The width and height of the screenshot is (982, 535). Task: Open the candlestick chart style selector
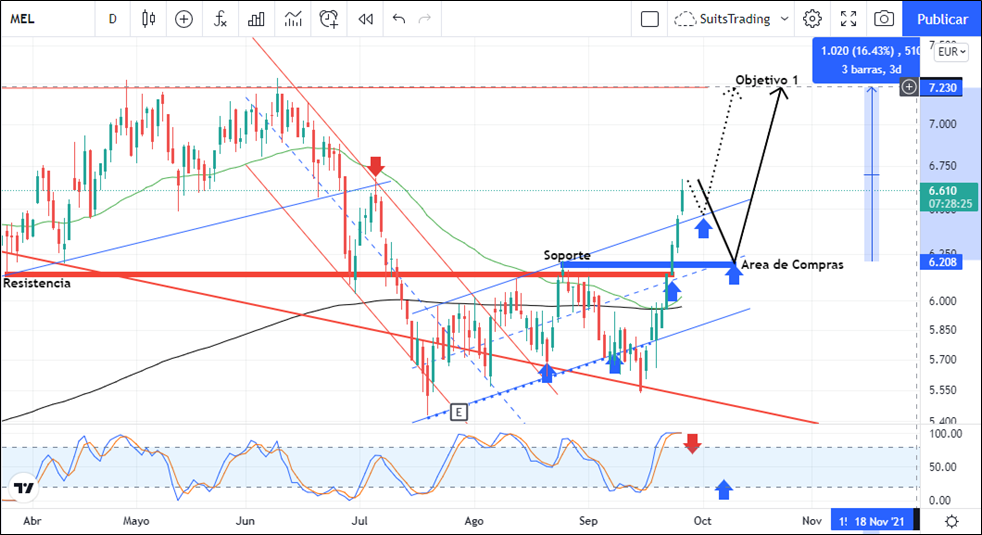pos(149,18)
